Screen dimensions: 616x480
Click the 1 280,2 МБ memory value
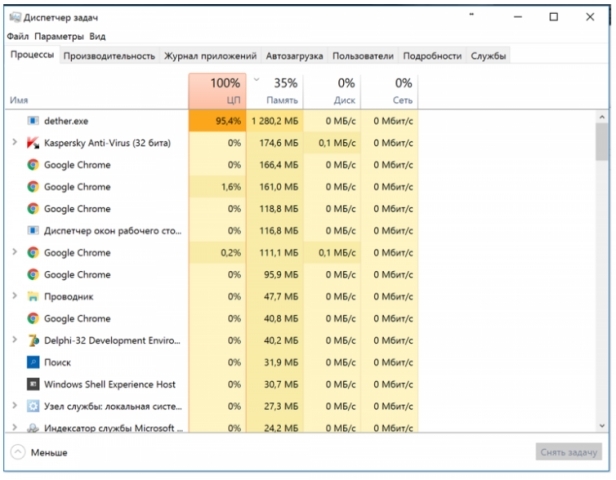click(275, 121)
